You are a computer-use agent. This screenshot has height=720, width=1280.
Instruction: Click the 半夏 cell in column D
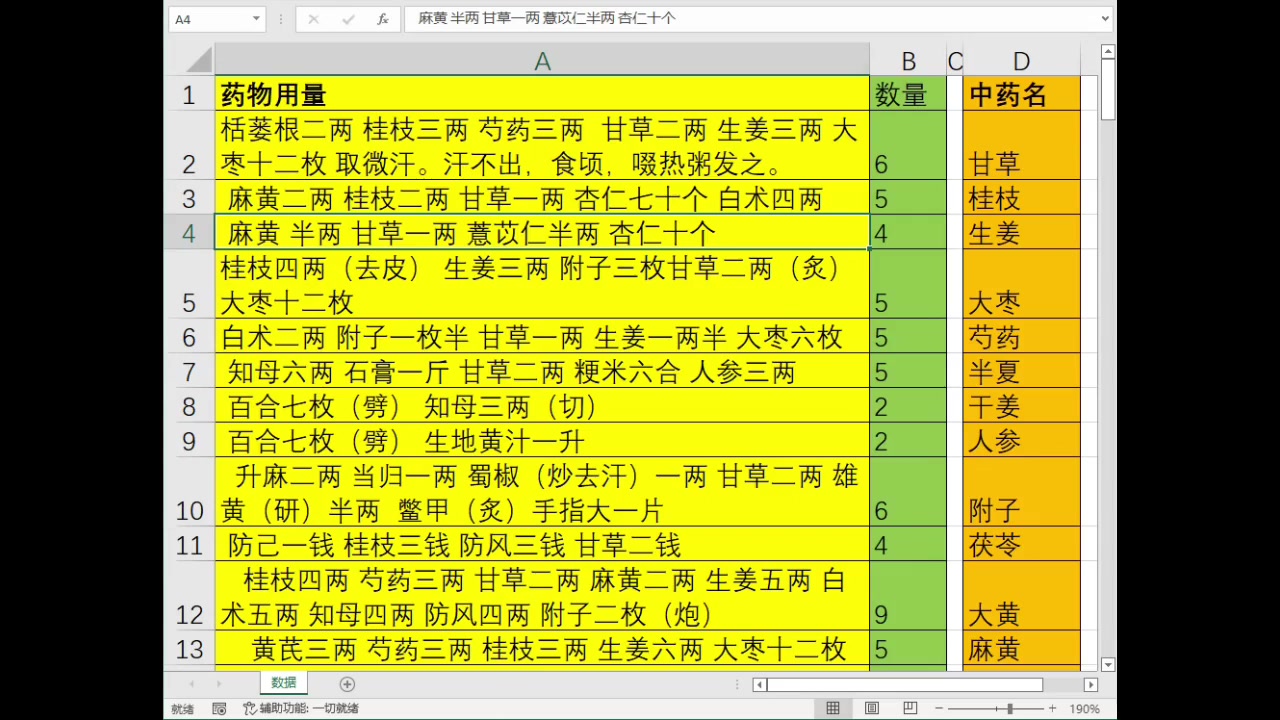pyautogui.click(x=1021, y=372)
